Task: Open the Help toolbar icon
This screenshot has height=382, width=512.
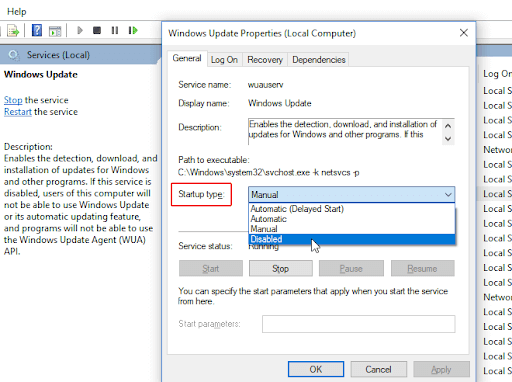Action: tap(37, 31)
